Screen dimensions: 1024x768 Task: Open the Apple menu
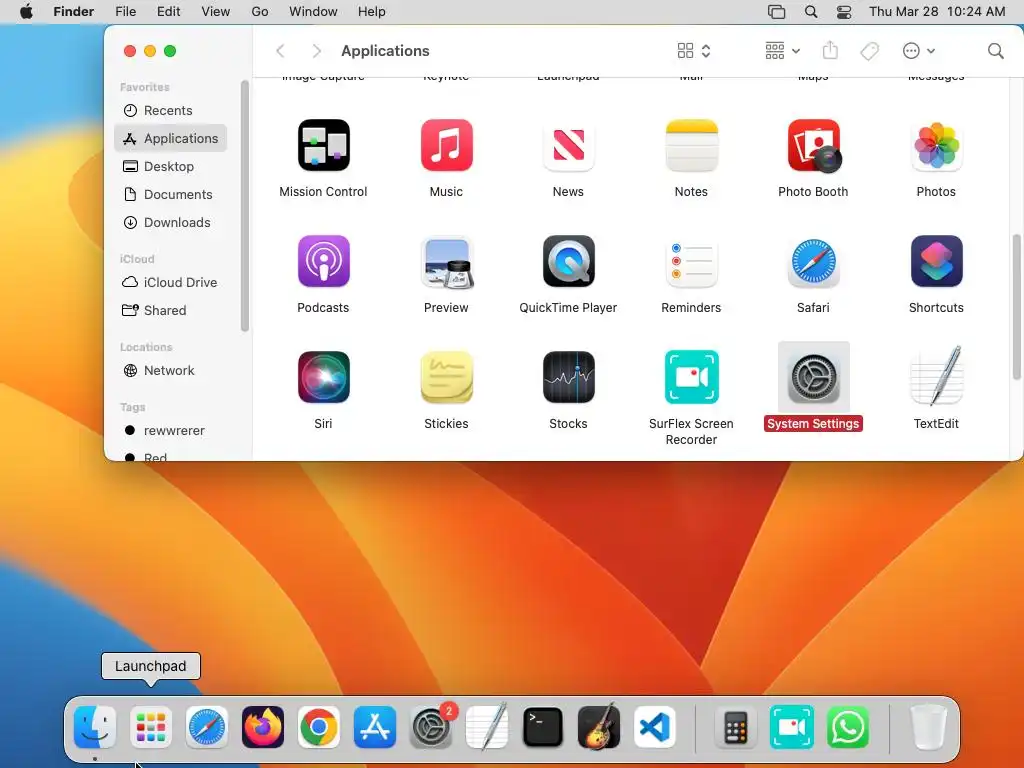27,11
